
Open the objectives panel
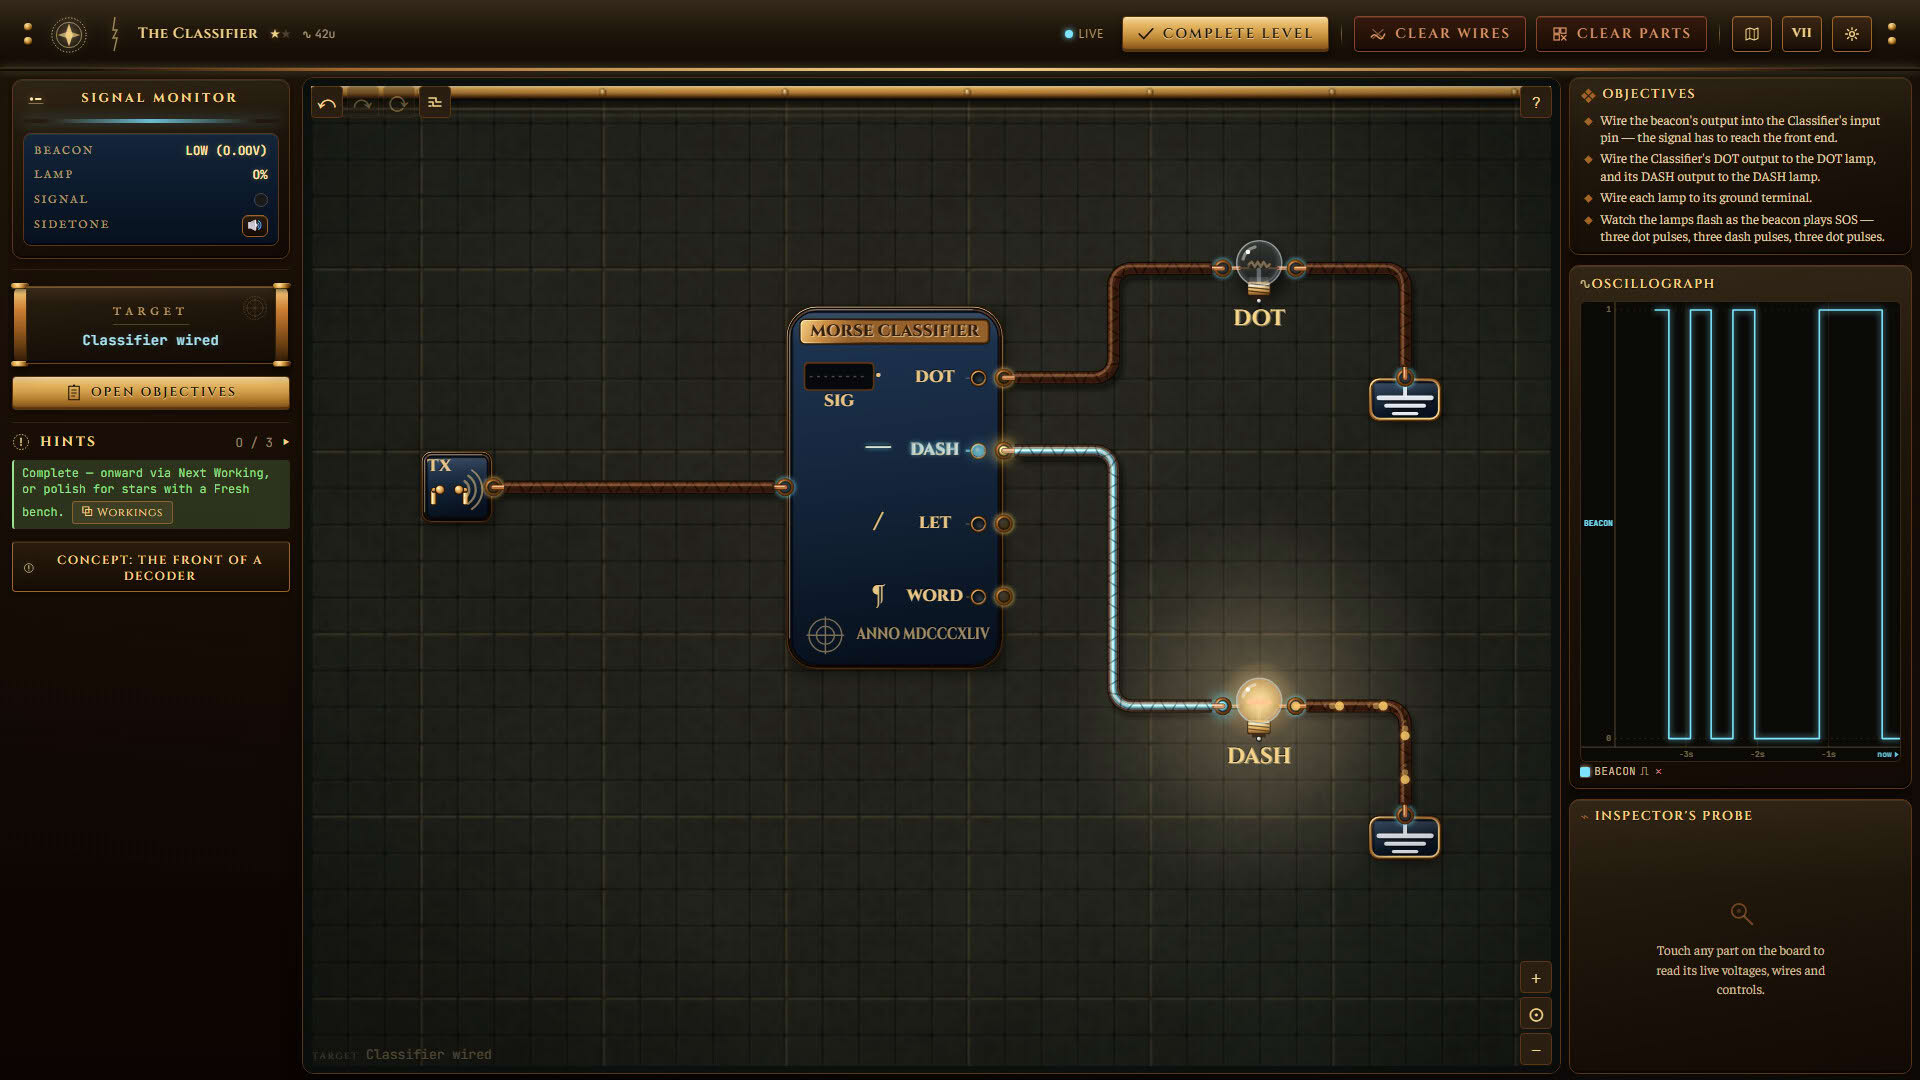(151, 392)
